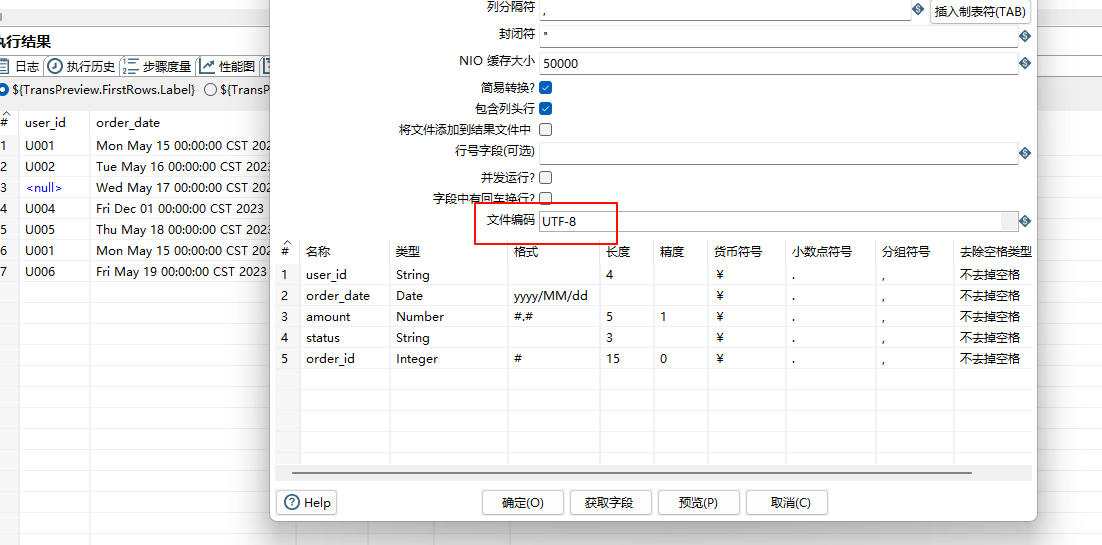This screenshot has width=1102, height=545.
Task: Click into the 列分隔符 input field
Action: (725, 10)
